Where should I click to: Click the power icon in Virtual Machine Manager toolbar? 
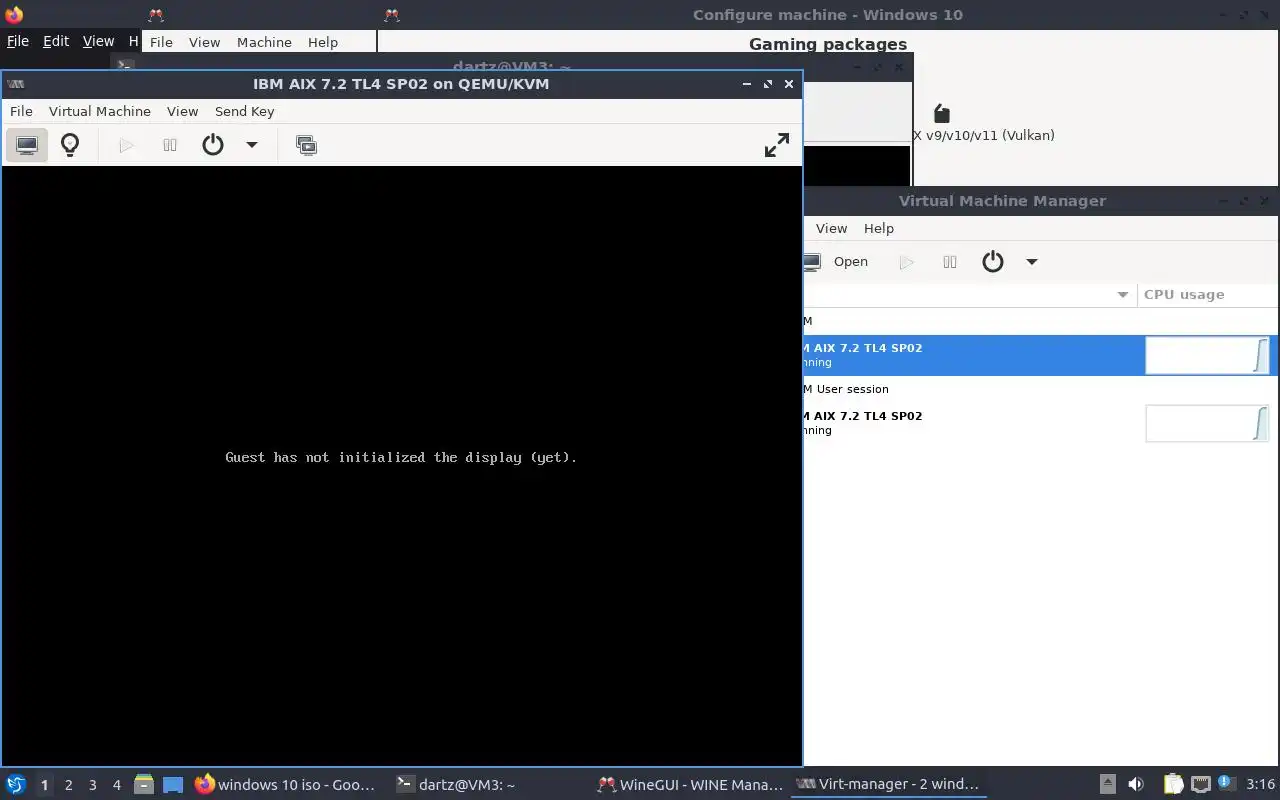[993, 262]
